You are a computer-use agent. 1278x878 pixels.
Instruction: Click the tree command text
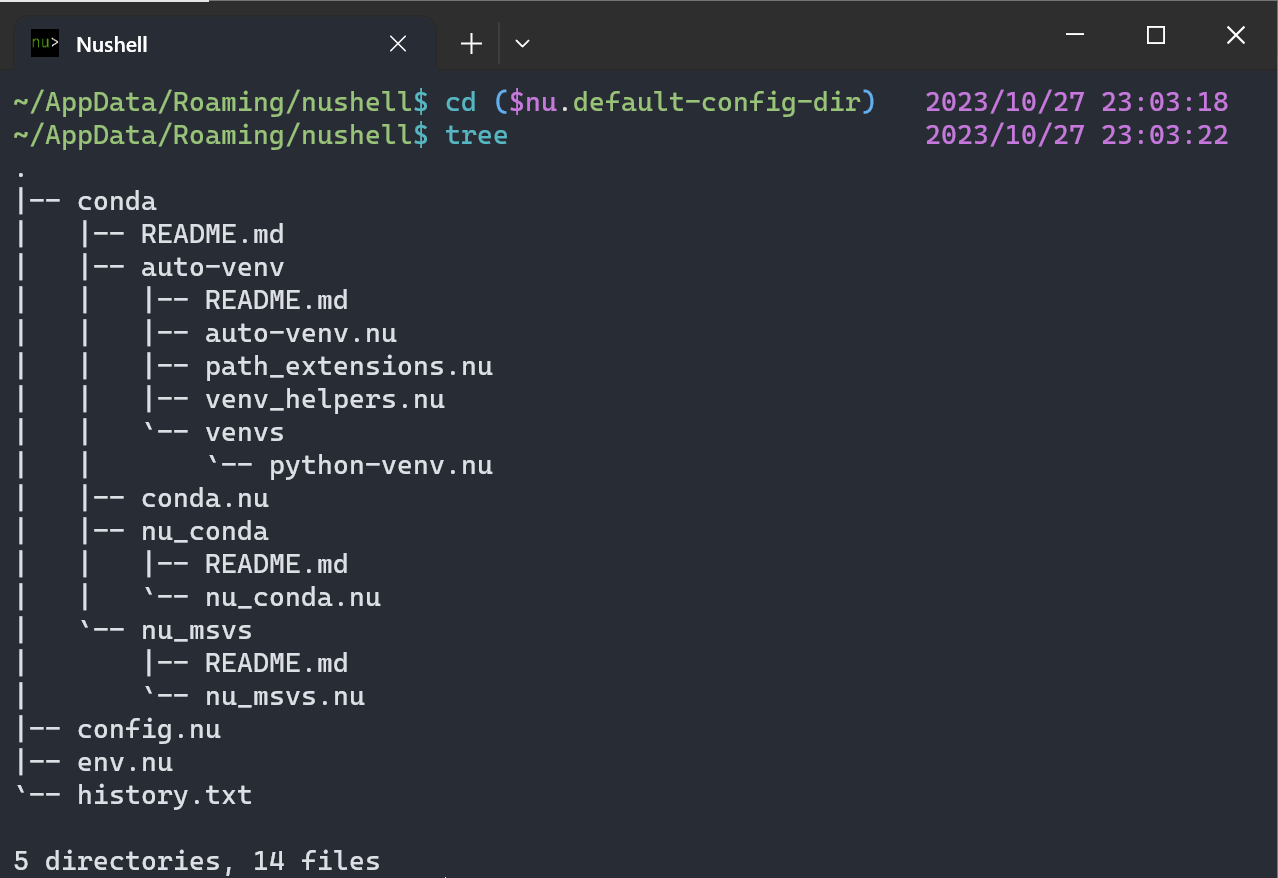(477, 134)
